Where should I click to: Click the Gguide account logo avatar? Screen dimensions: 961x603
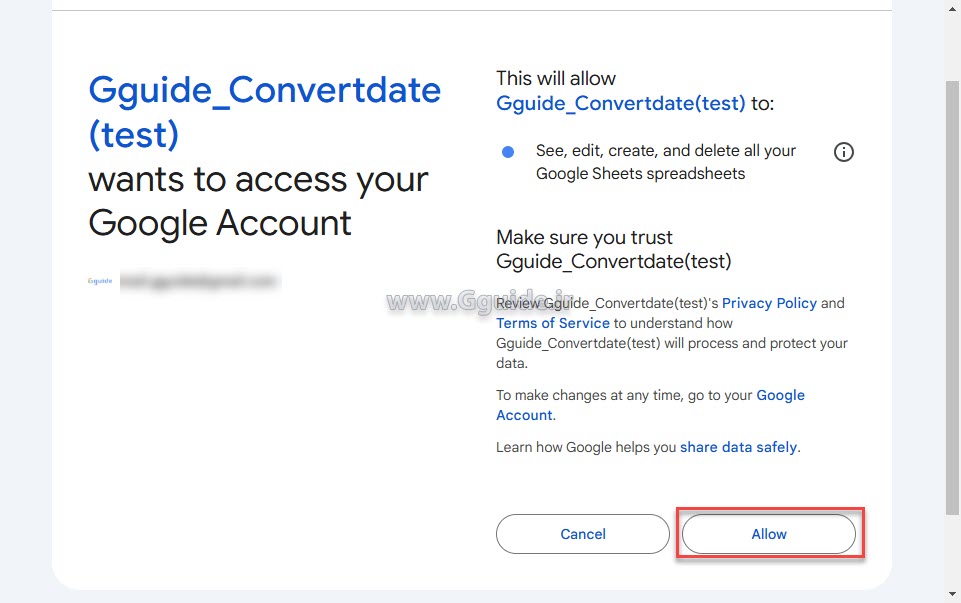(x=99, y=282)
